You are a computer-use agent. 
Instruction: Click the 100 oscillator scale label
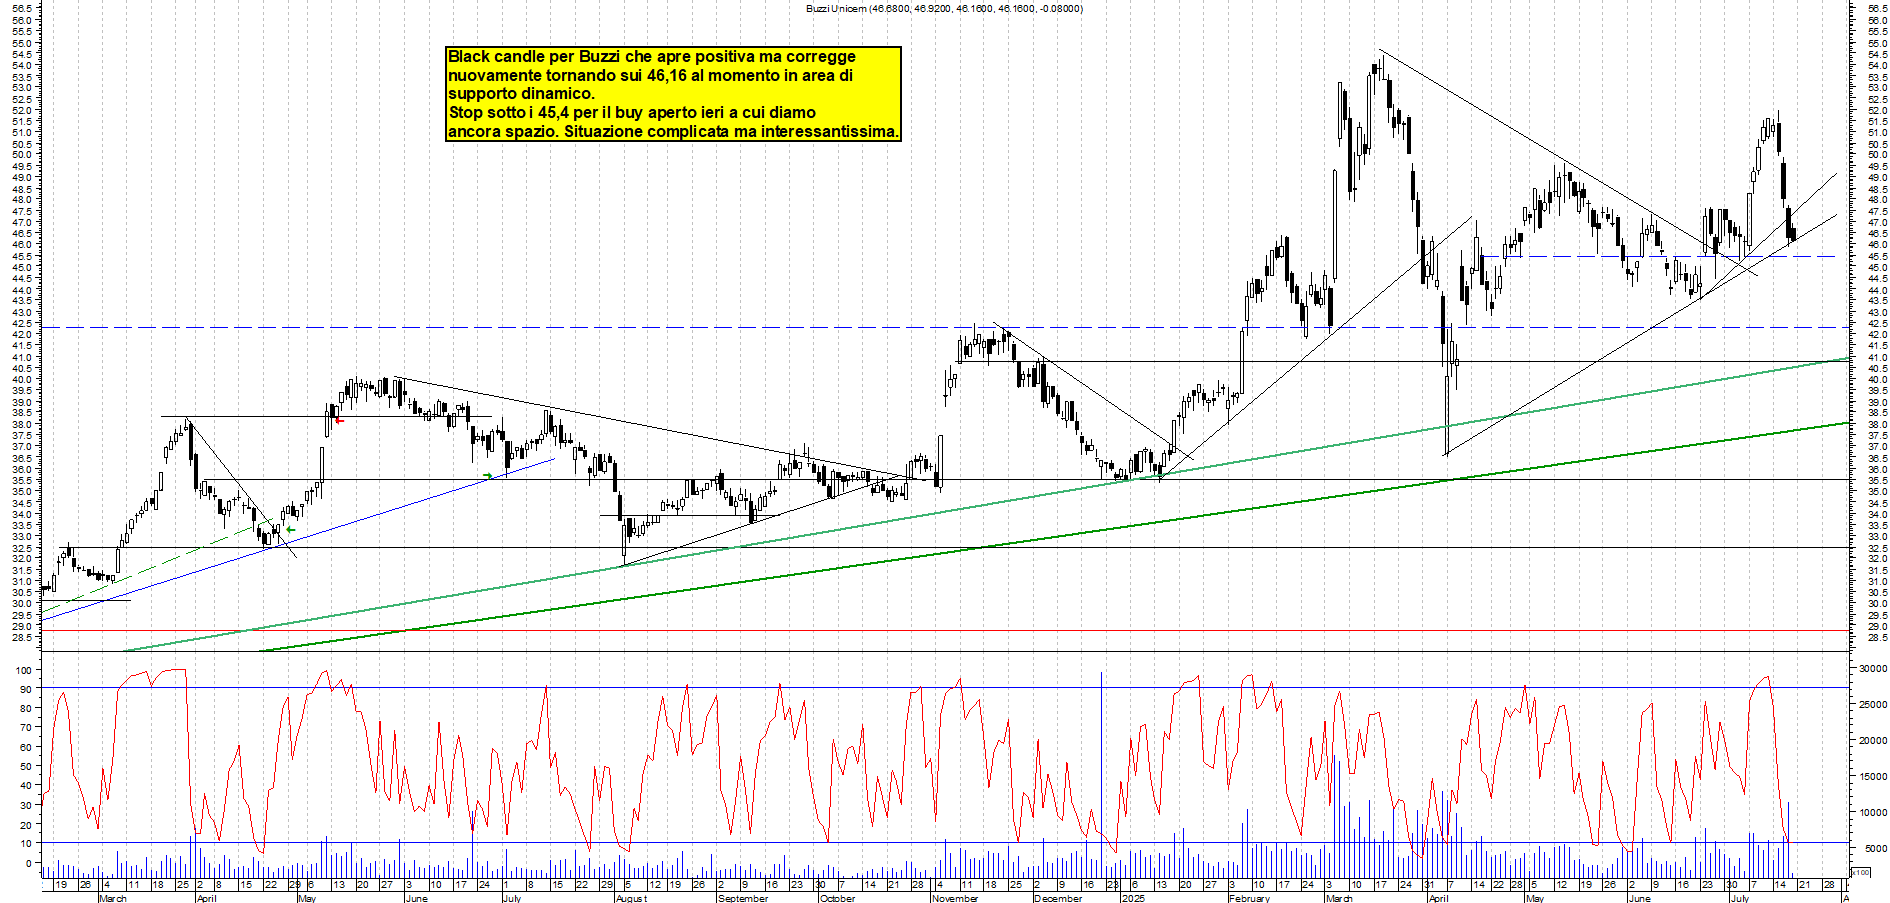24,670
